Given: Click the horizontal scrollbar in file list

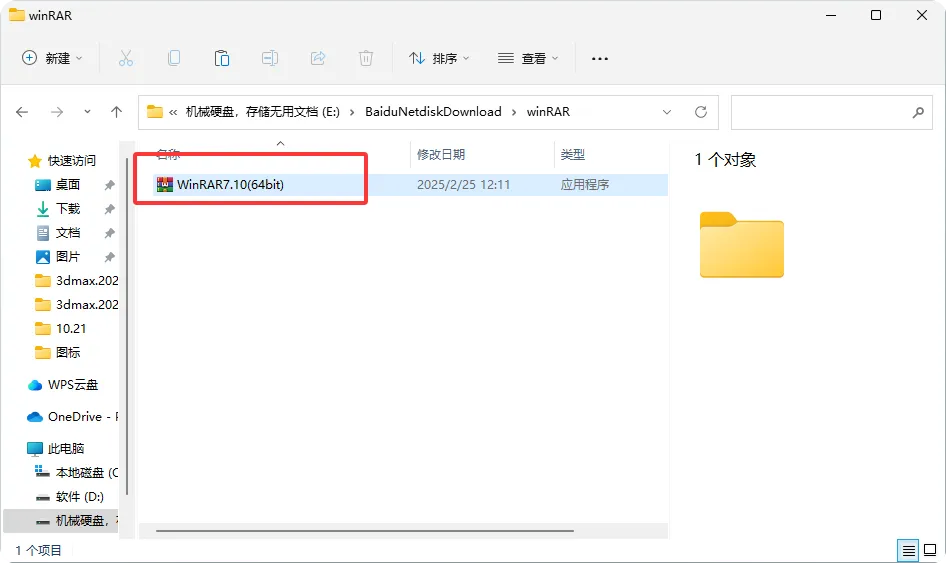Looking at the screenshot, I should [x=365, y=531].
